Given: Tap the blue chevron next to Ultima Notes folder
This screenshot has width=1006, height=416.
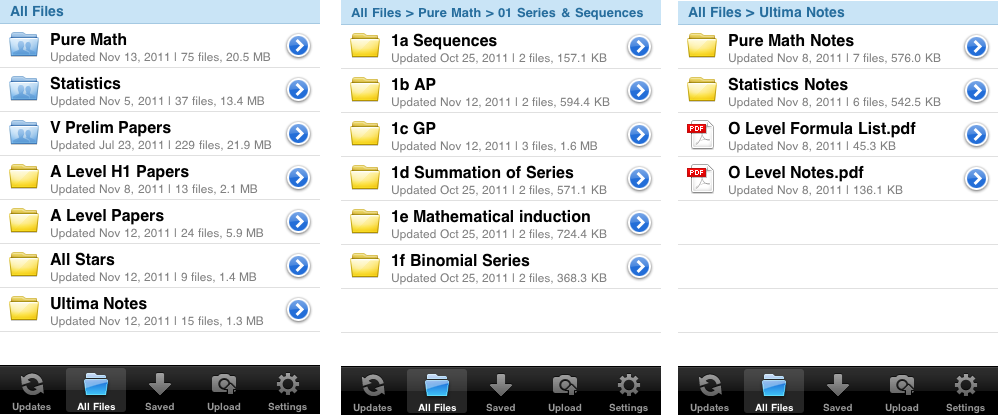Looking at the screenshot, I should coord(297,310).
